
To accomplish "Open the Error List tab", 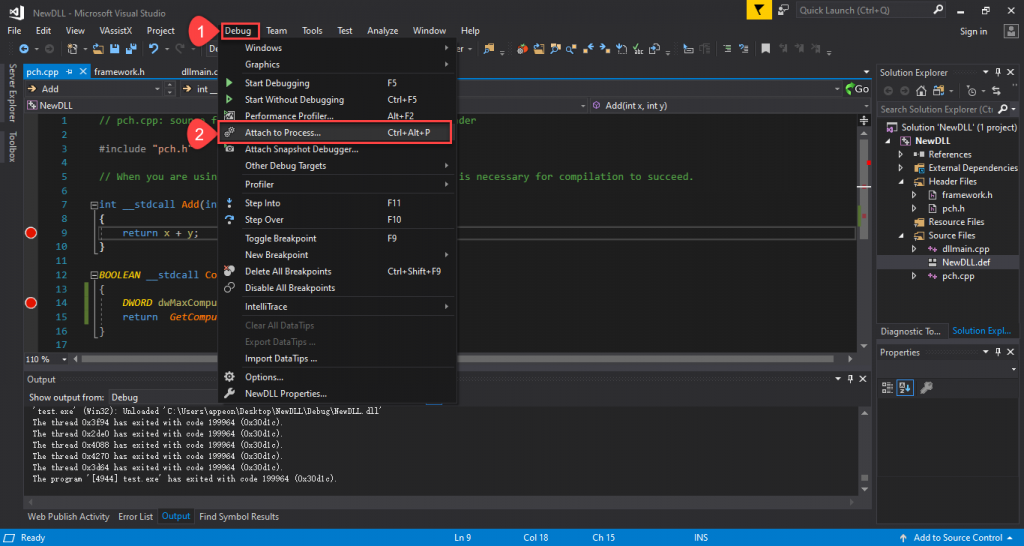I will coord(135,517).
